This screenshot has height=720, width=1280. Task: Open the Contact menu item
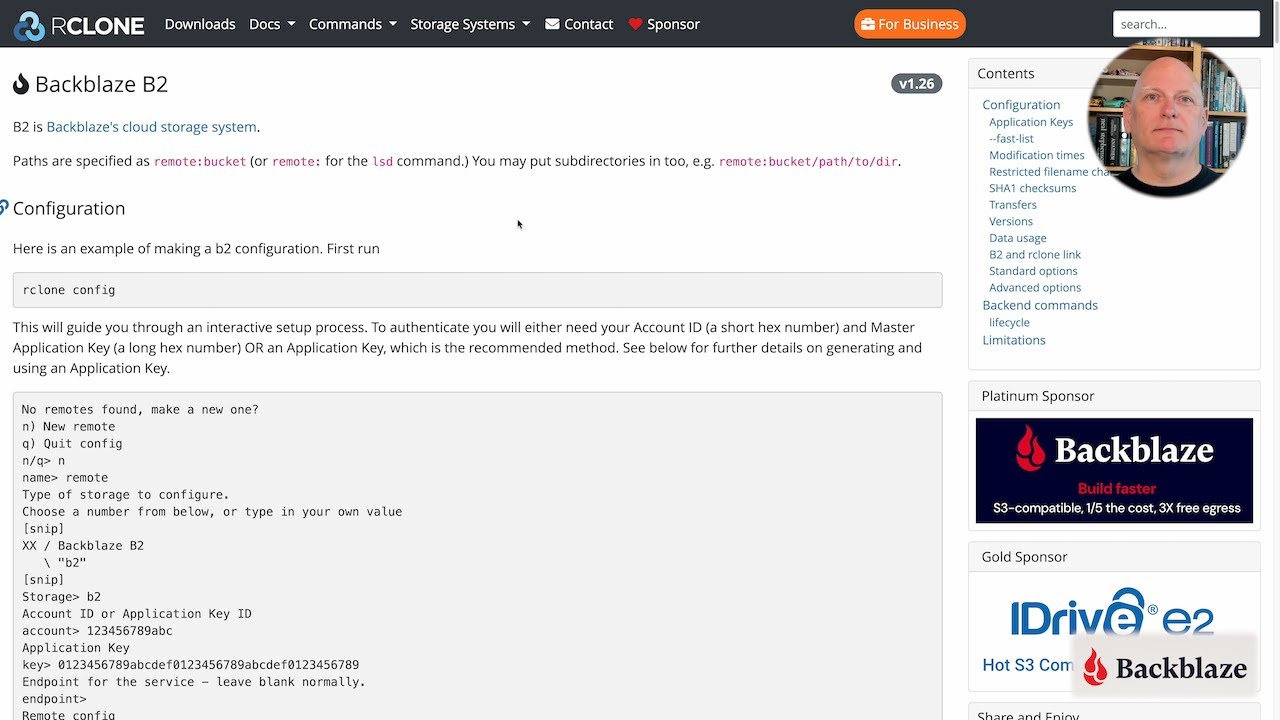[x=588, y=24]
